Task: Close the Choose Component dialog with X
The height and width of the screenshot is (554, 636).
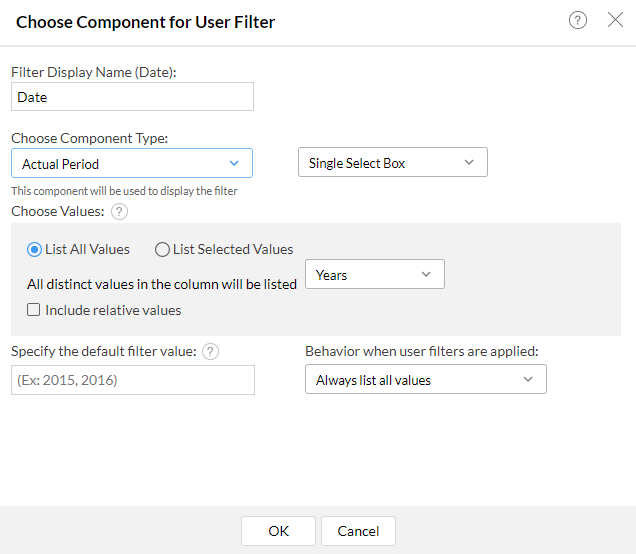Action: tap(615, 21)
